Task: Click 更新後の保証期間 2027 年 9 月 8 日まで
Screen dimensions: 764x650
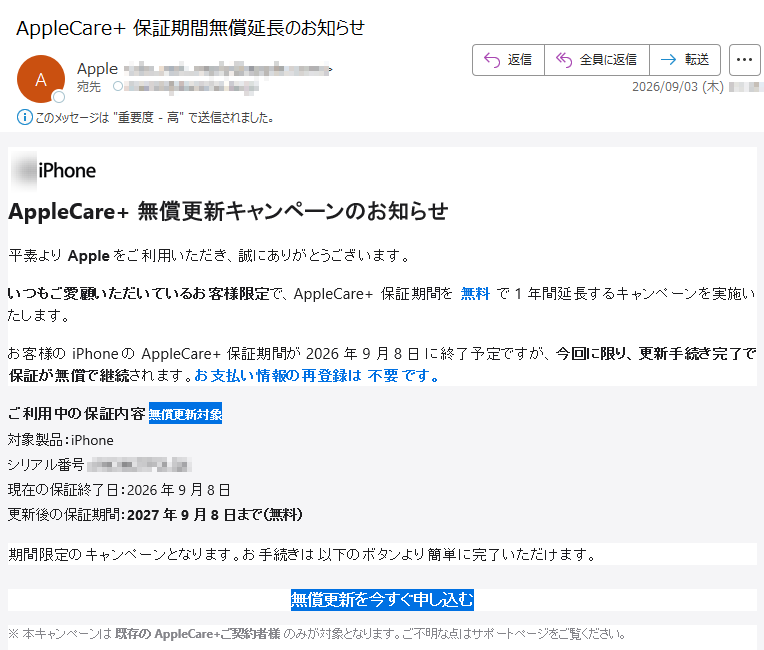Action: (155, 515)
